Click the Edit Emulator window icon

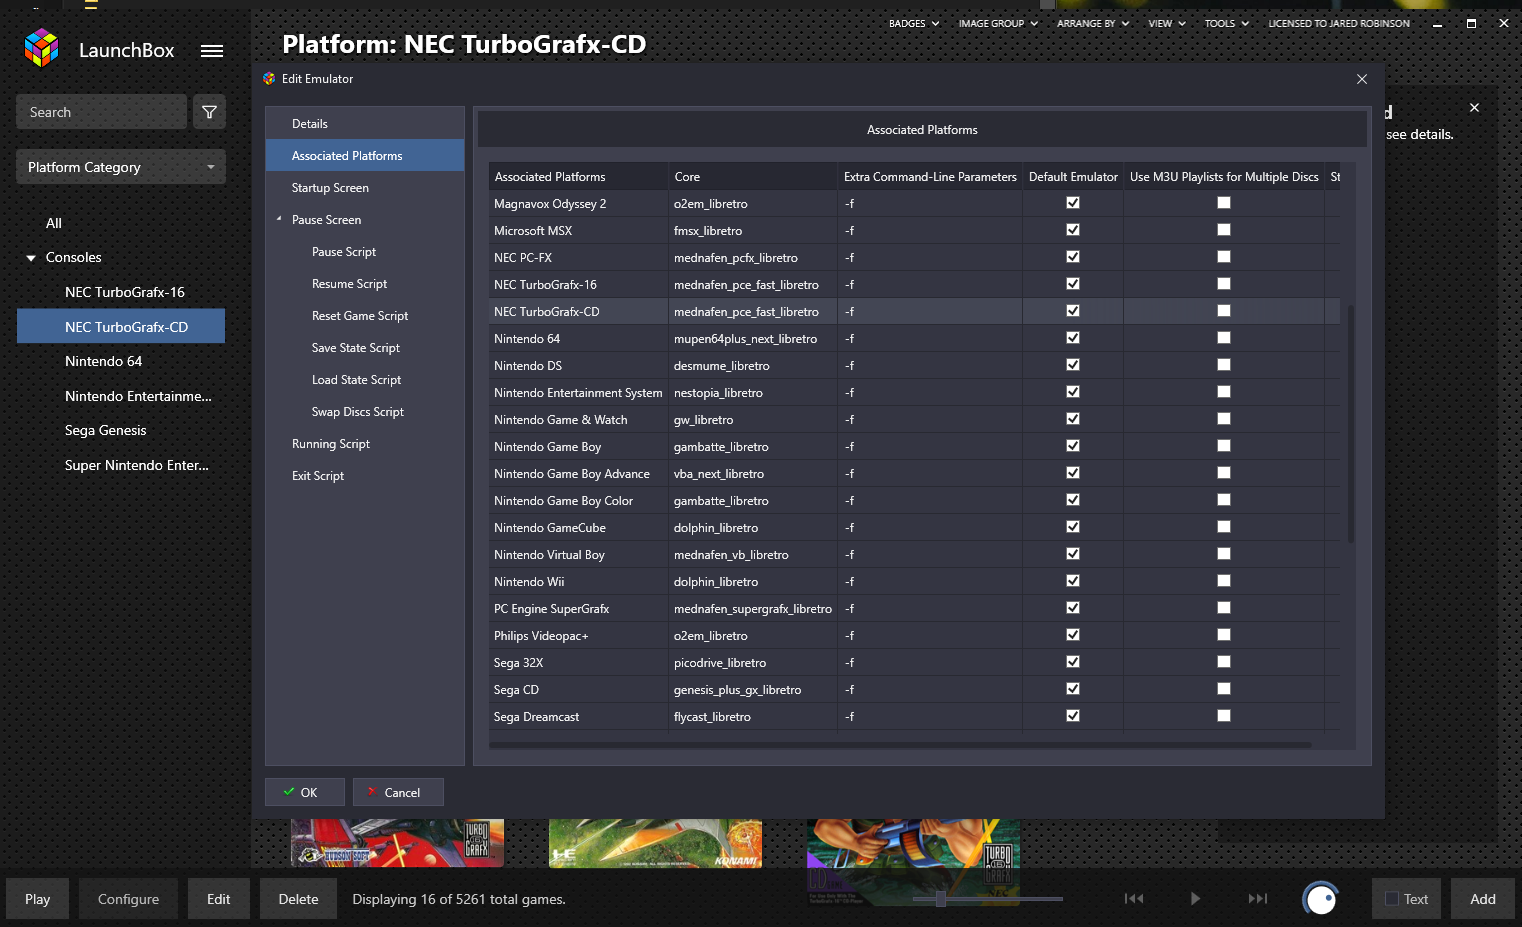[269, 78]
